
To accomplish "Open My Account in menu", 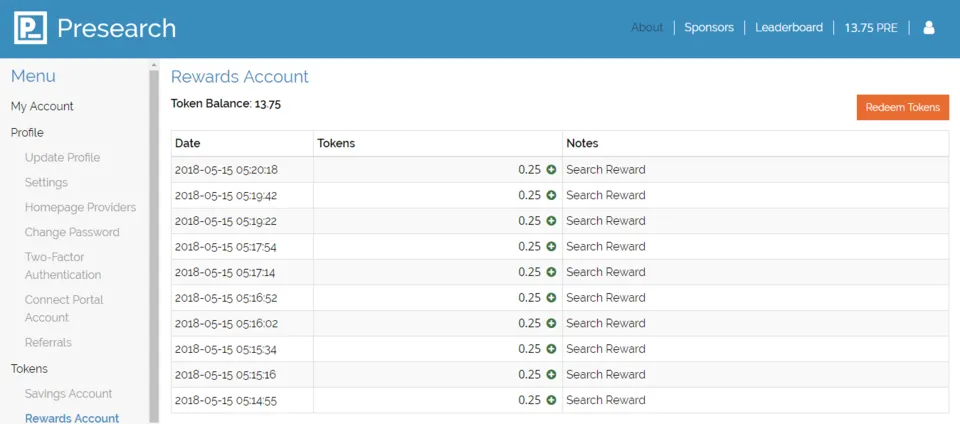I will 42,106.
